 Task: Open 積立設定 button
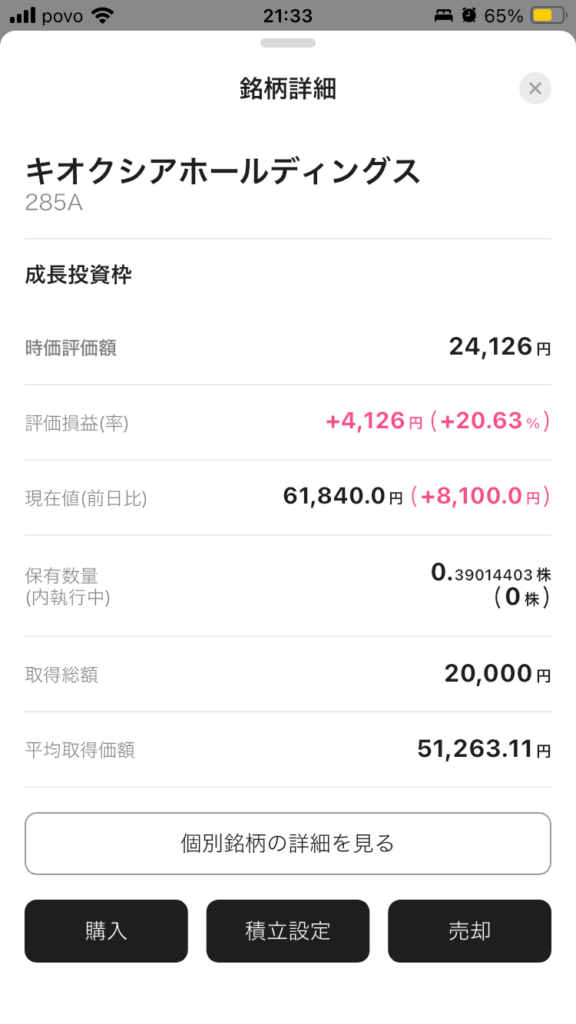pyautogui.click(x=288, y=931)
